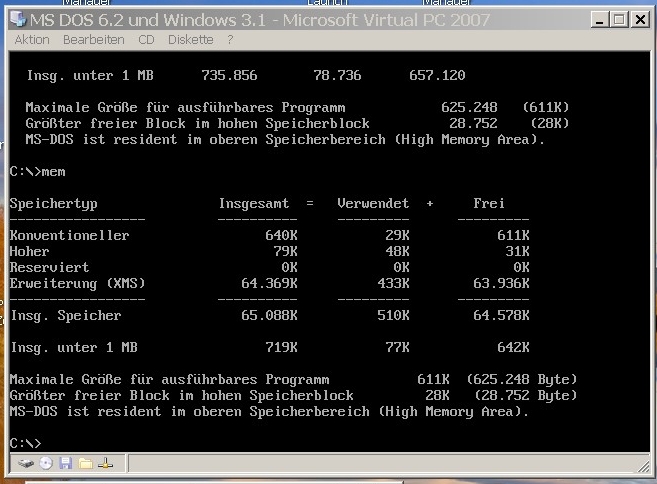657x484 pixels.
Task: Click the 'Erweiterung (XMS)' row label
Action: pyautogui.click(x=78, y=284)
